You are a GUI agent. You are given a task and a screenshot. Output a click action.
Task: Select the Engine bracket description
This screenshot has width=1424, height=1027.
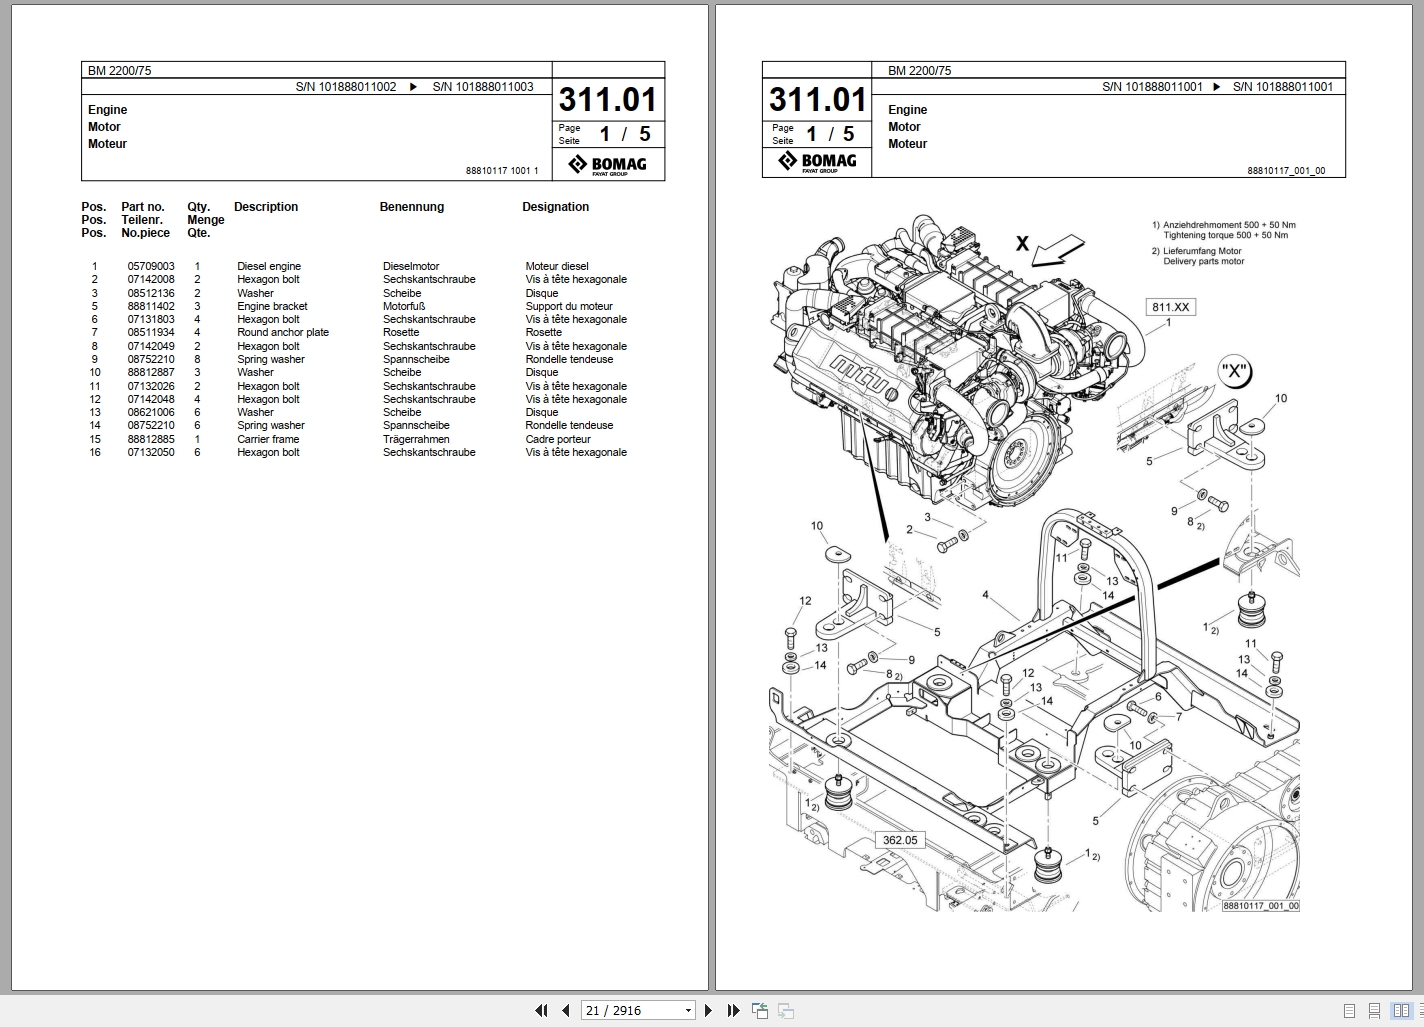[272, 307]
